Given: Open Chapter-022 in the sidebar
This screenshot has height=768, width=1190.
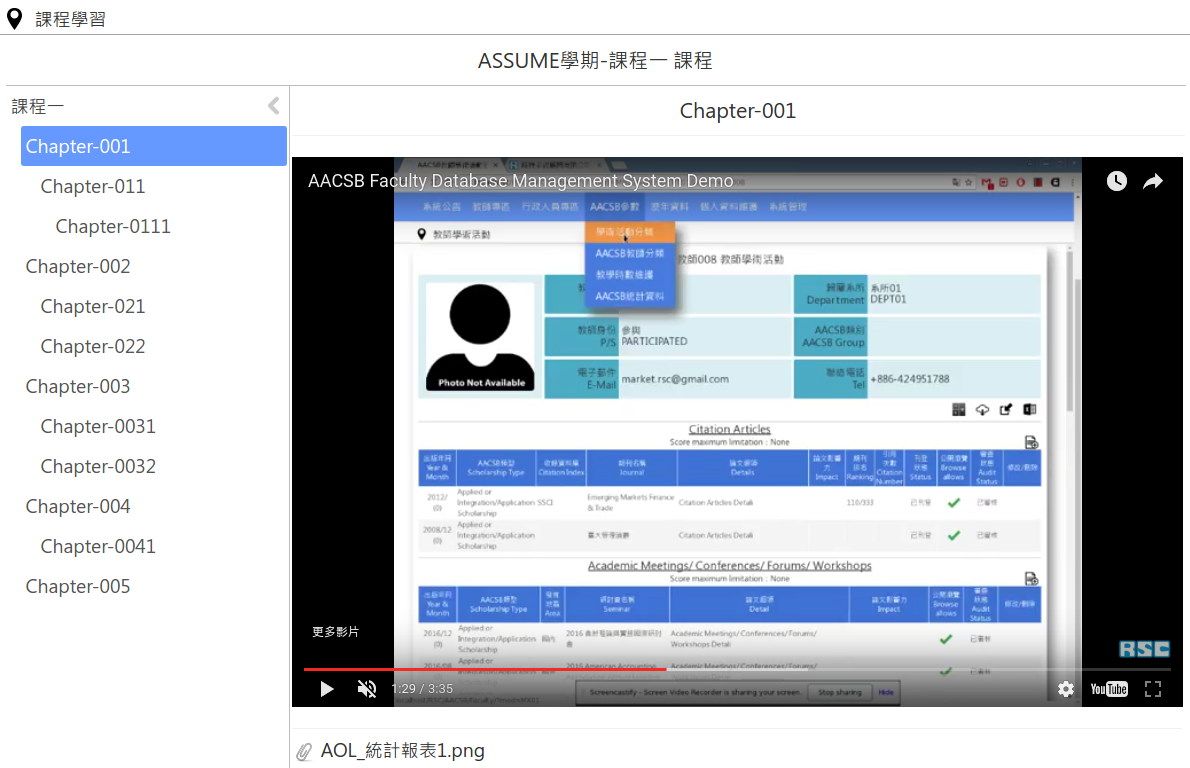Looking at the screenshot, I should pyautogui.click(x=93, y=346).
